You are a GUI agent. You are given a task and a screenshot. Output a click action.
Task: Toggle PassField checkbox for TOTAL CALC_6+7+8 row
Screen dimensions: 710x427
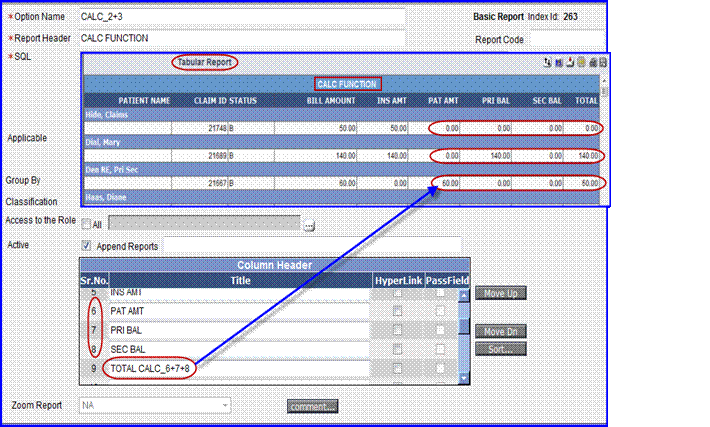pyautogui.click(x=440, y=369)
